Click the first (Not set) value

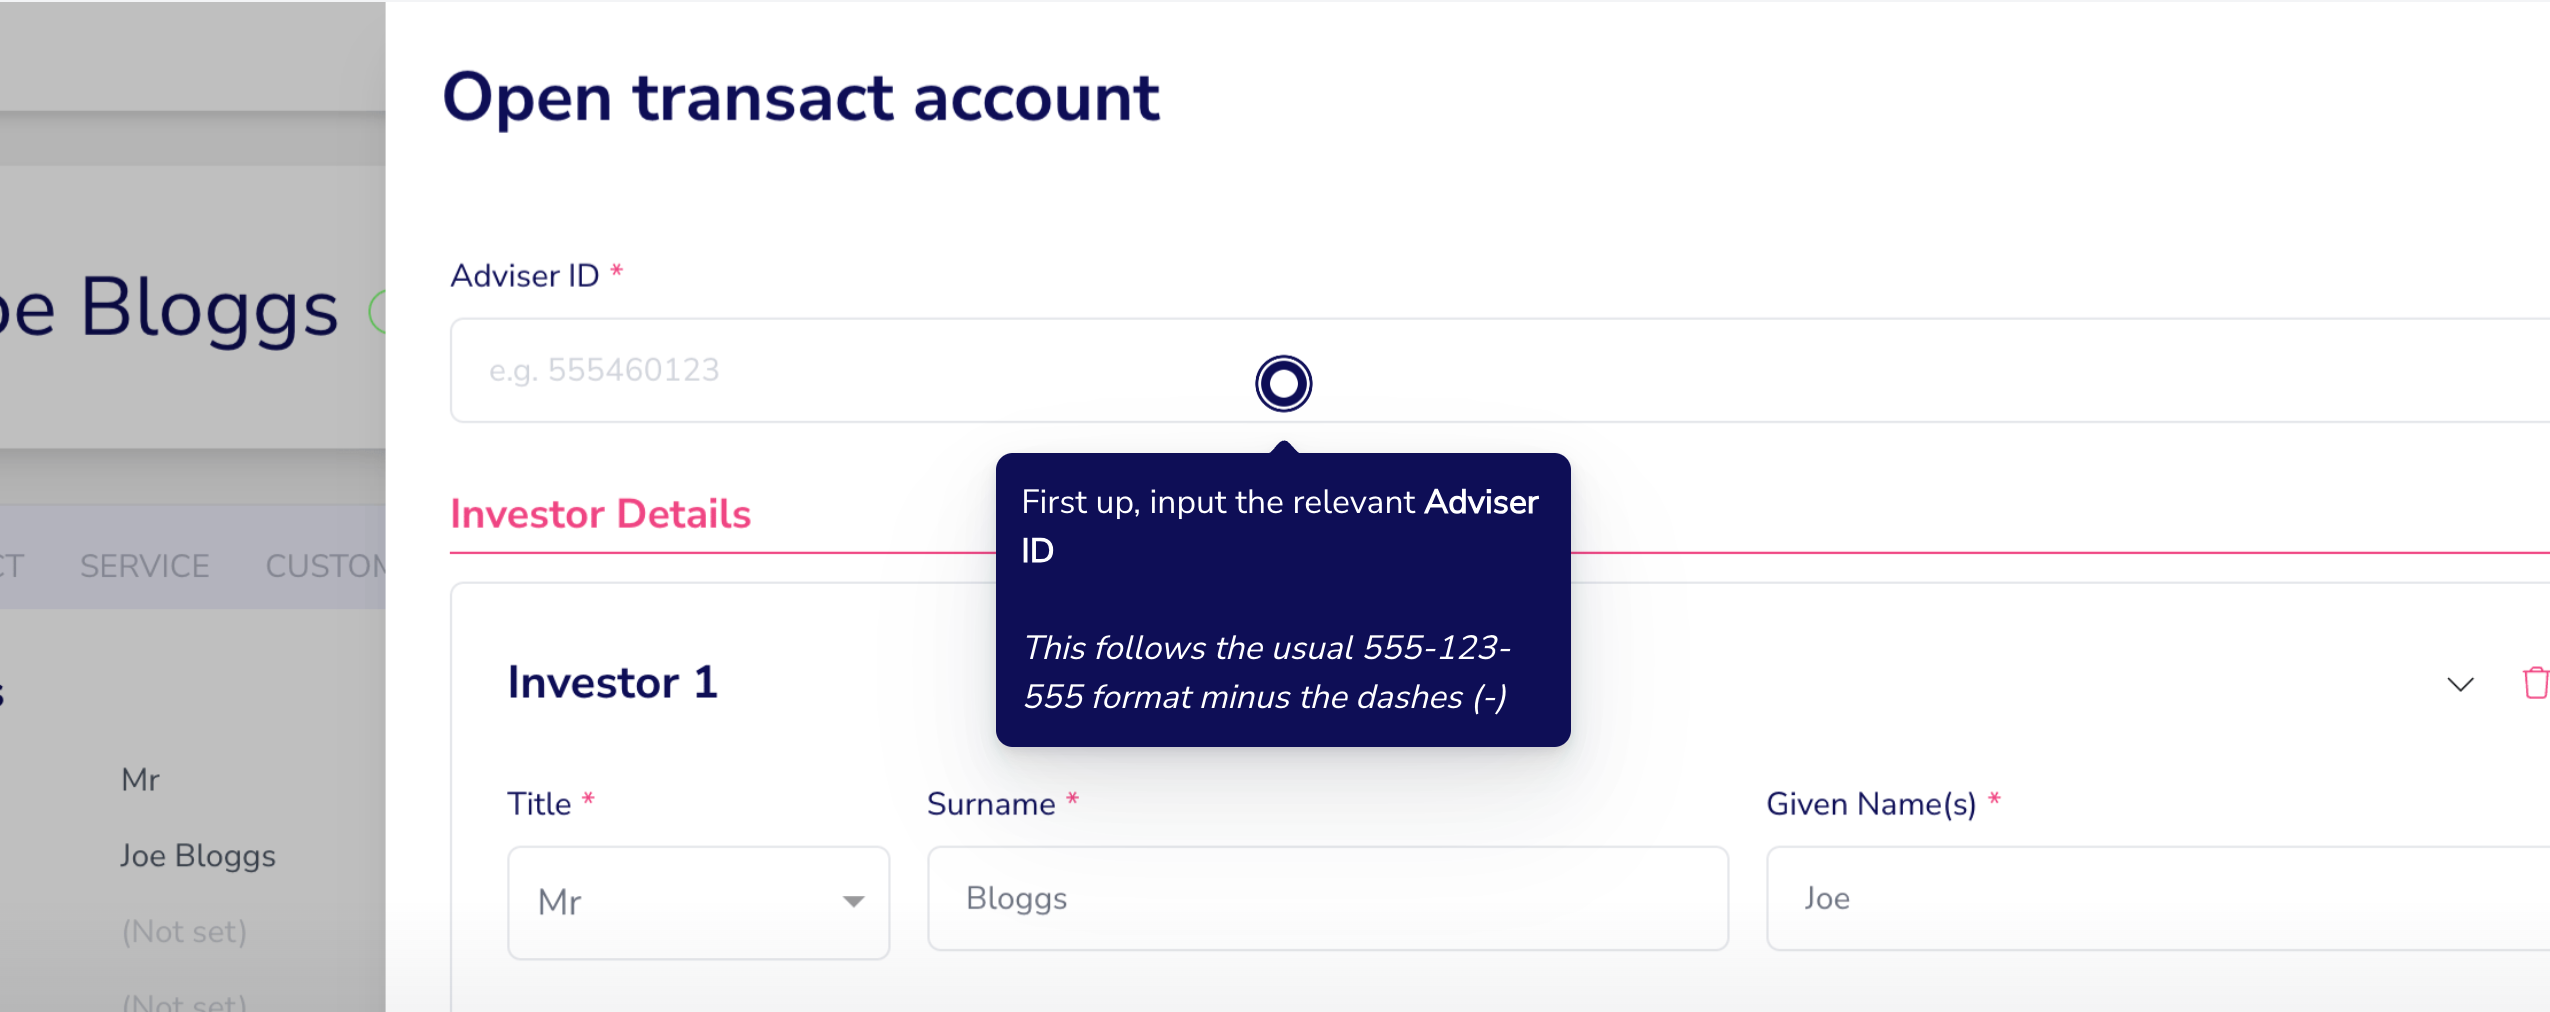(184, 932)
